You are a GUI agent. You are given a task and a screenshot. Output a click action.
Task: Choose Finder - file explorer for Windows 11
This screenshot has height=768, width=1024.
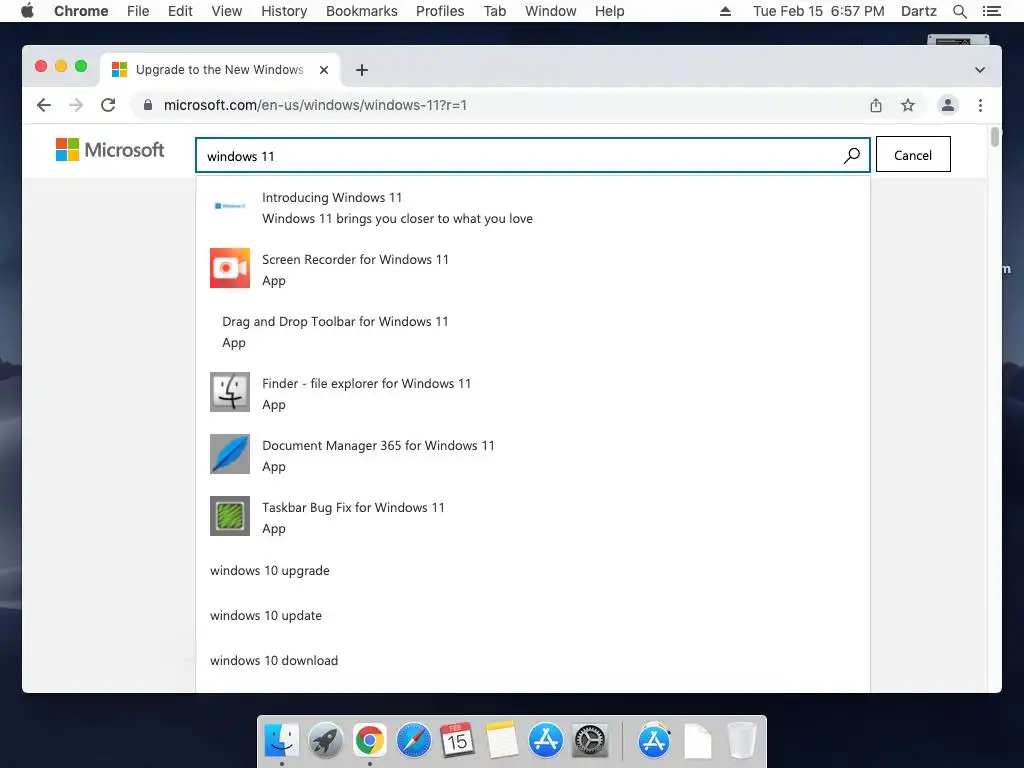point(533,394)
